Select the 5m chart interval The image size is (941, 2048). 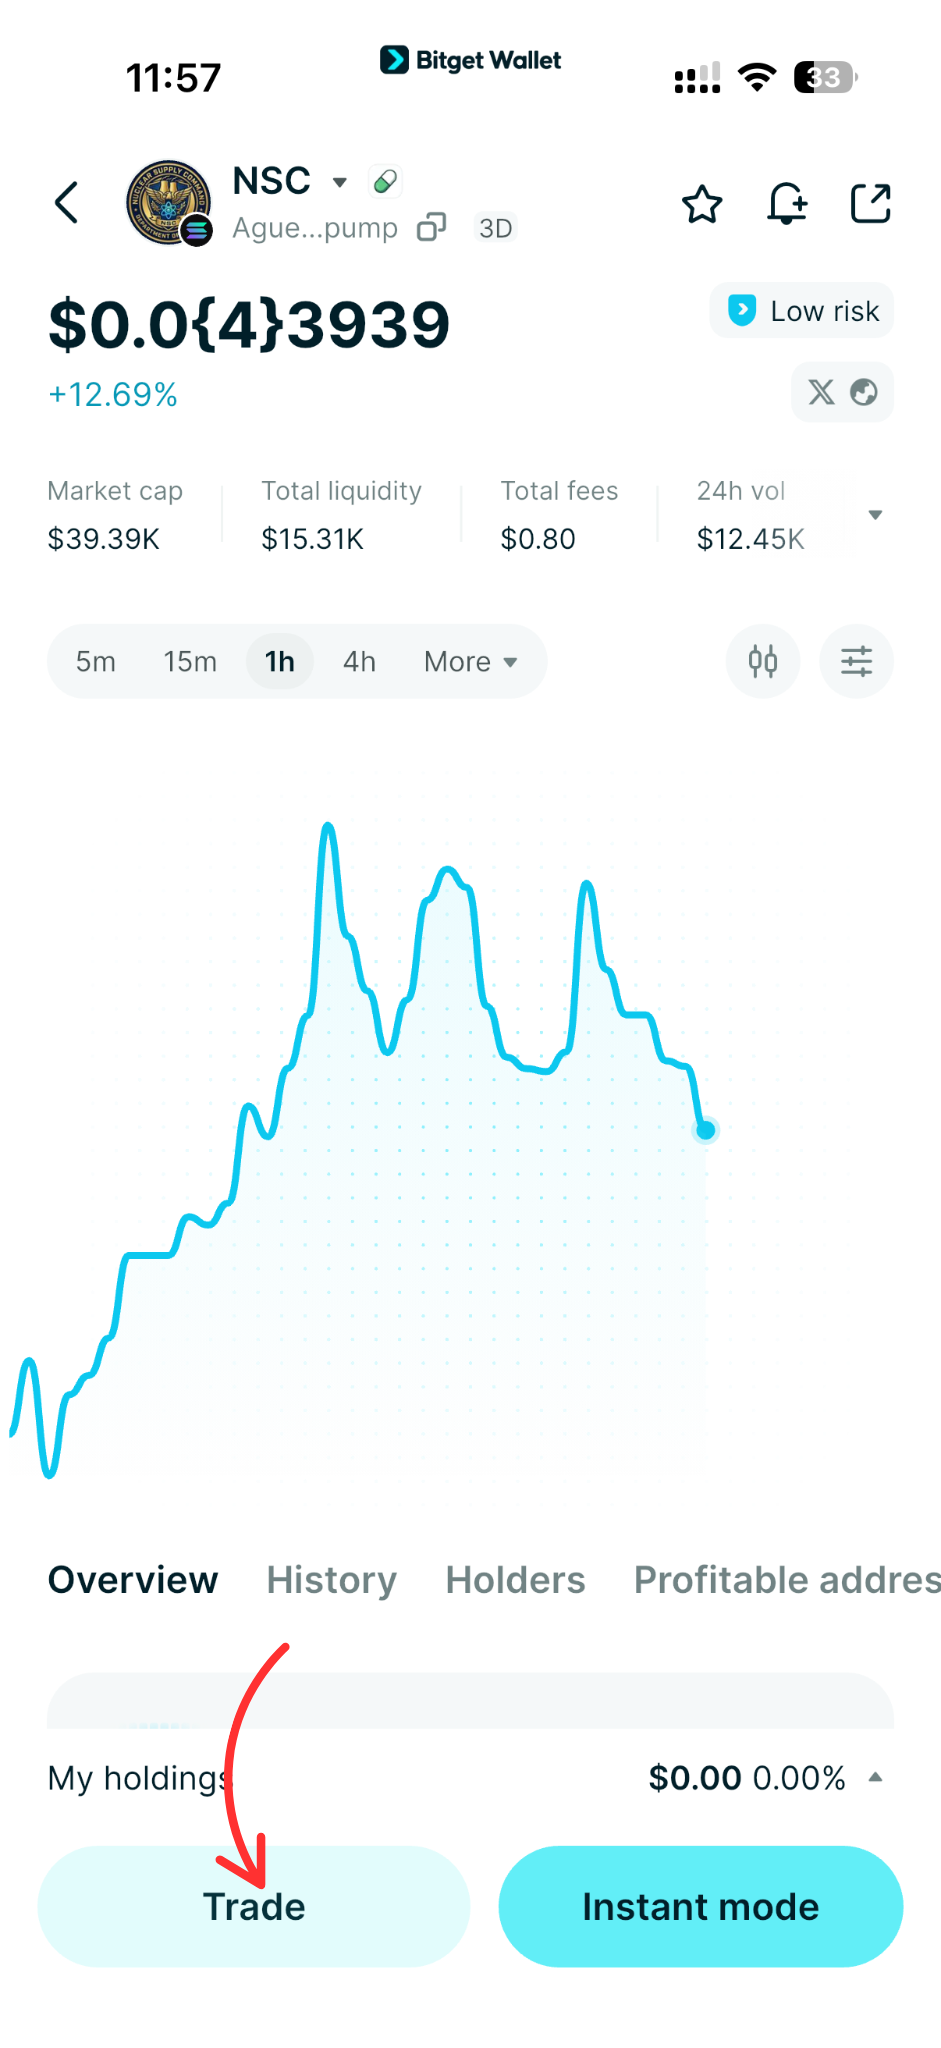(96, 662)
